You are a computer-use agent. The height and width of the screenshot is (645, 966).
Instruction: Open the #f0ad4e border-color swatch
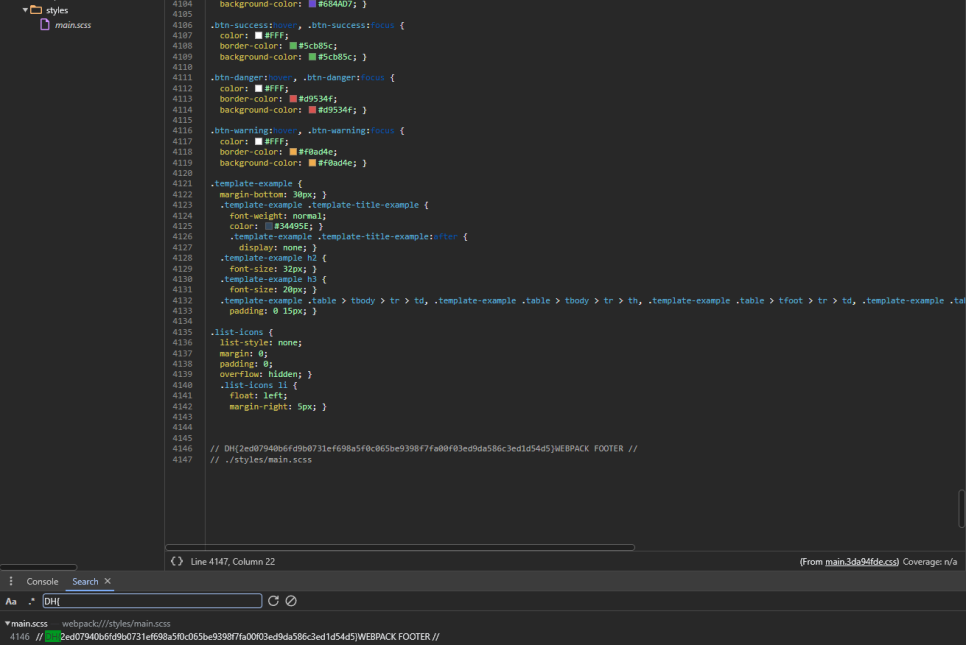(x=293, y=152)
